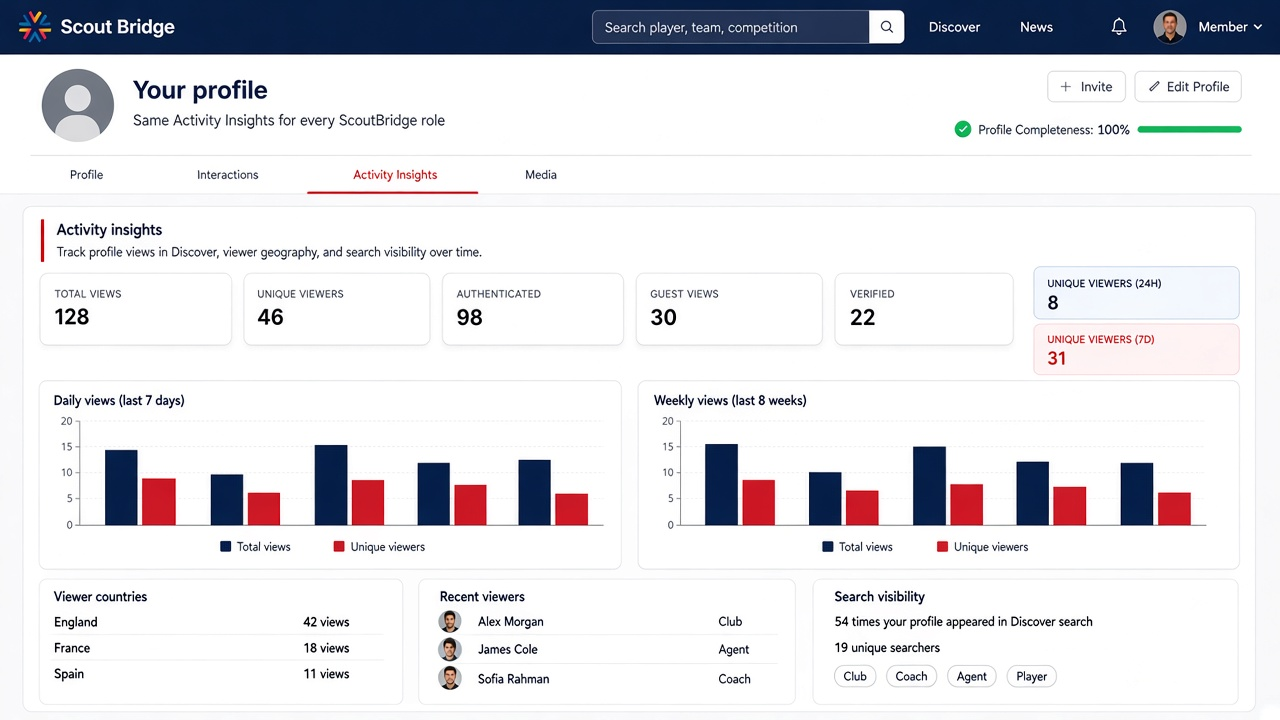Viewport: 1280px width, 720px height.
Task: Switch to the Media tab
Action: (x=541, y=174)
